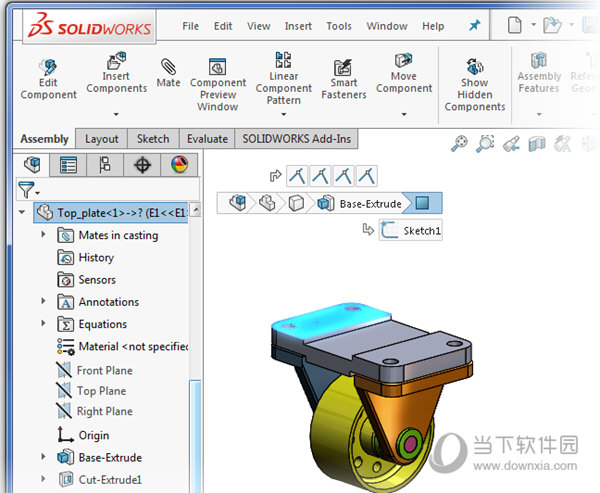
Task: Open DimXpertManager crosshair tab
Action: coord(142,165)
